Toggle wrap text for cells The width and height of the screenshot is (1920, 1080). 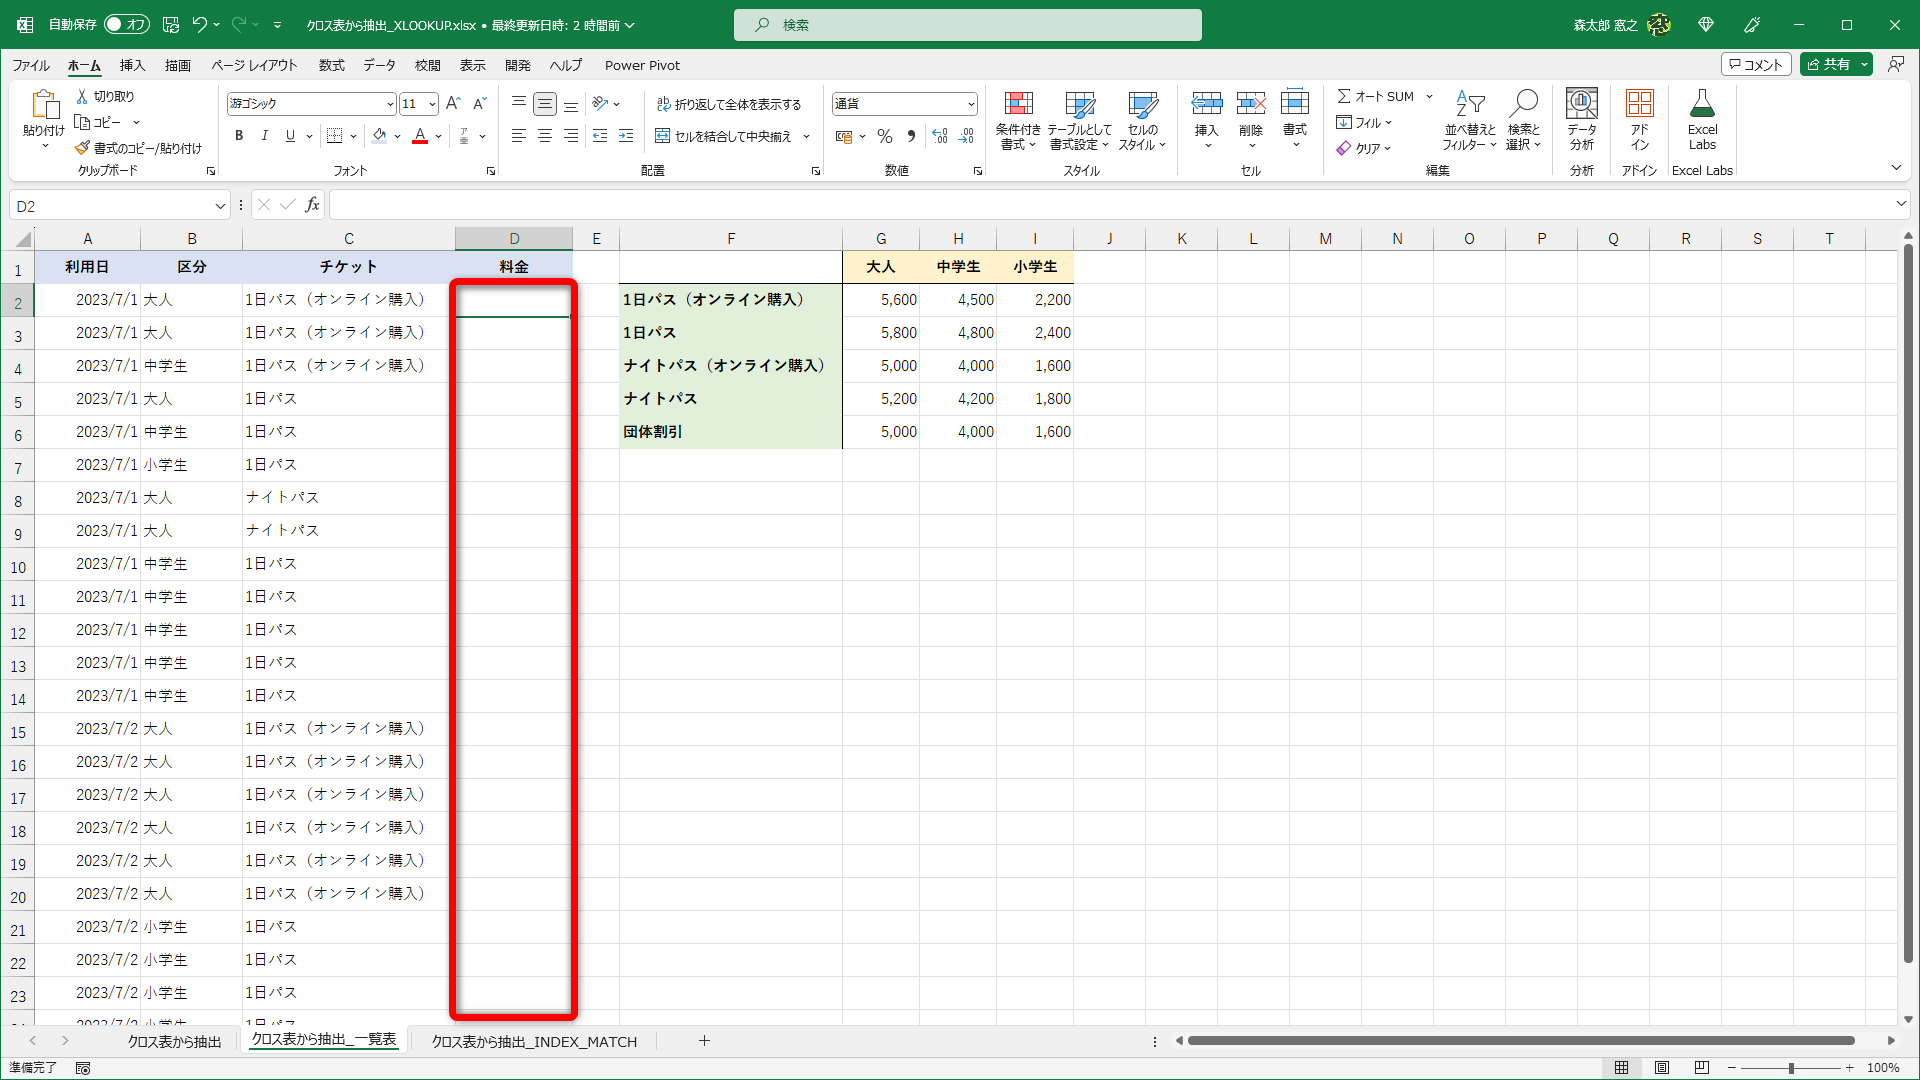[x=728, y=104]
